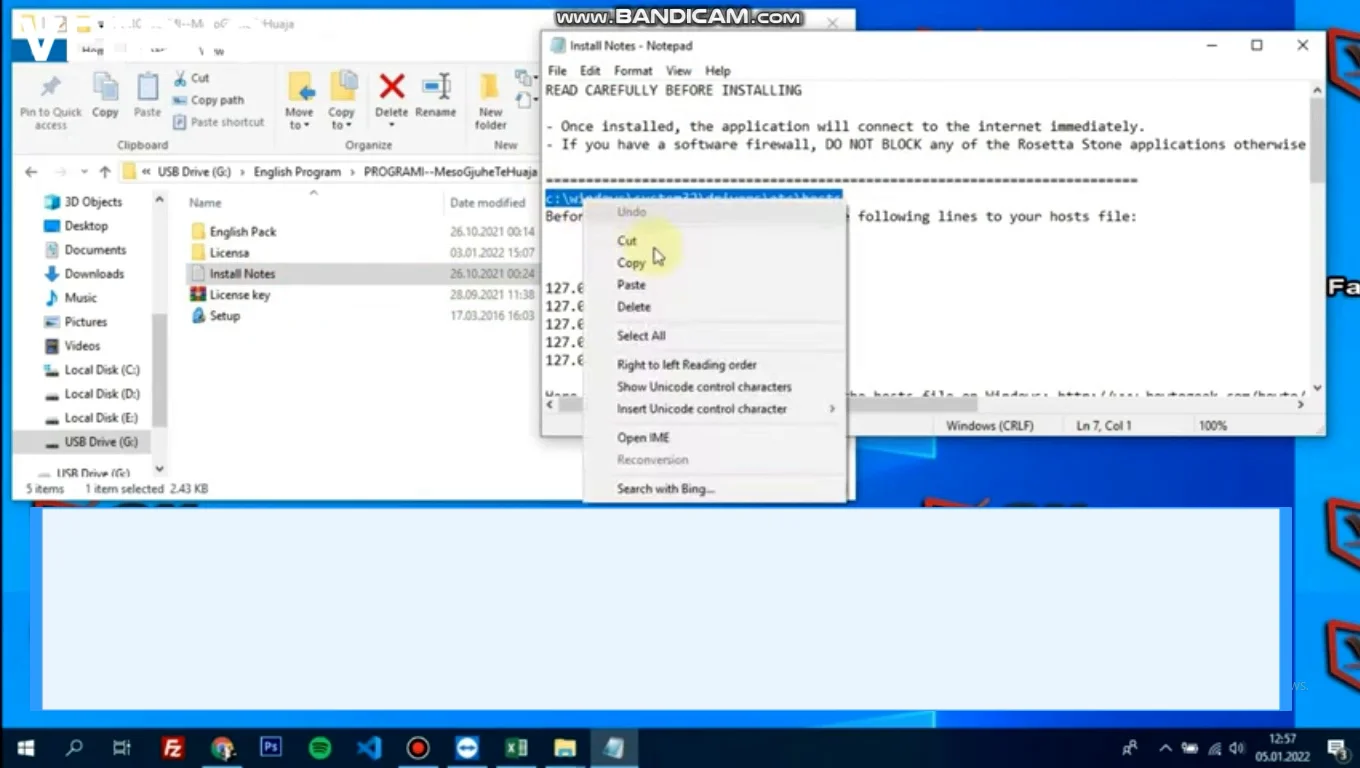Click USB Drive (G:) in address breadcrumb
The width and height of the screenshot is (1360, 768).
[x=194, y=172]
